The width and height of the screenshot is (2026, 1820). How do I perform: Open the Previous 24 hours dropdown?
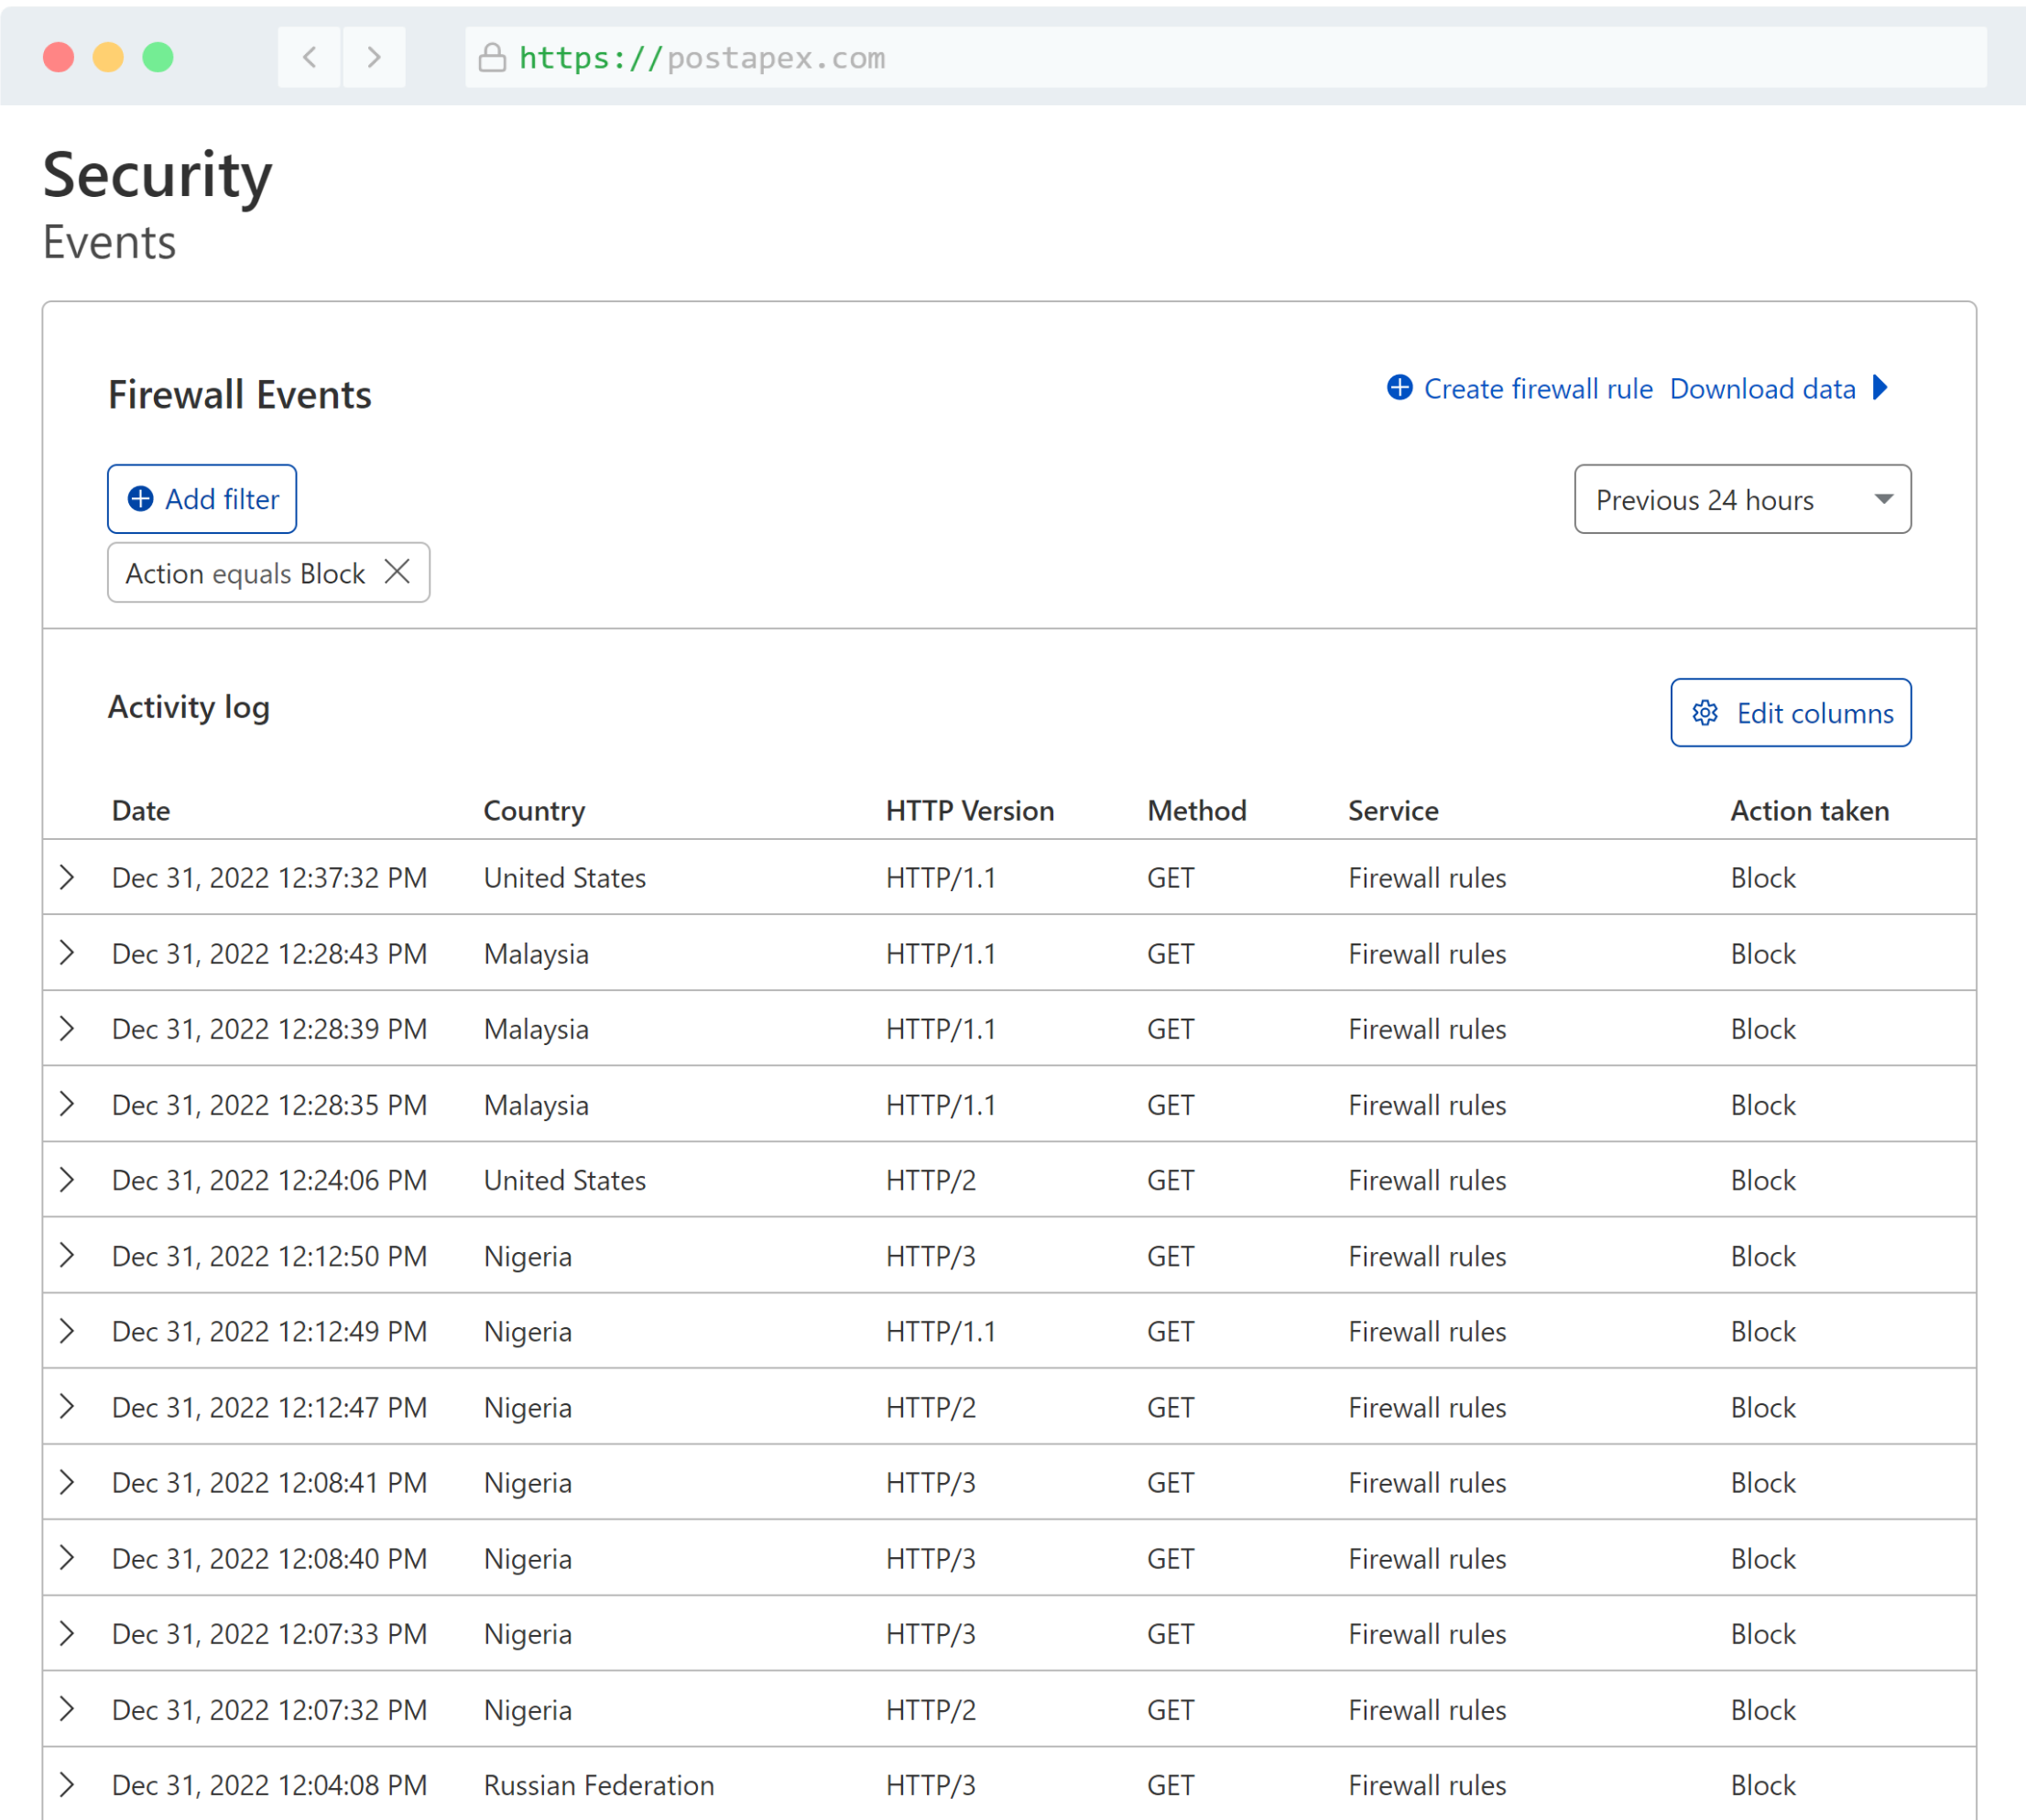[1742, 499]
